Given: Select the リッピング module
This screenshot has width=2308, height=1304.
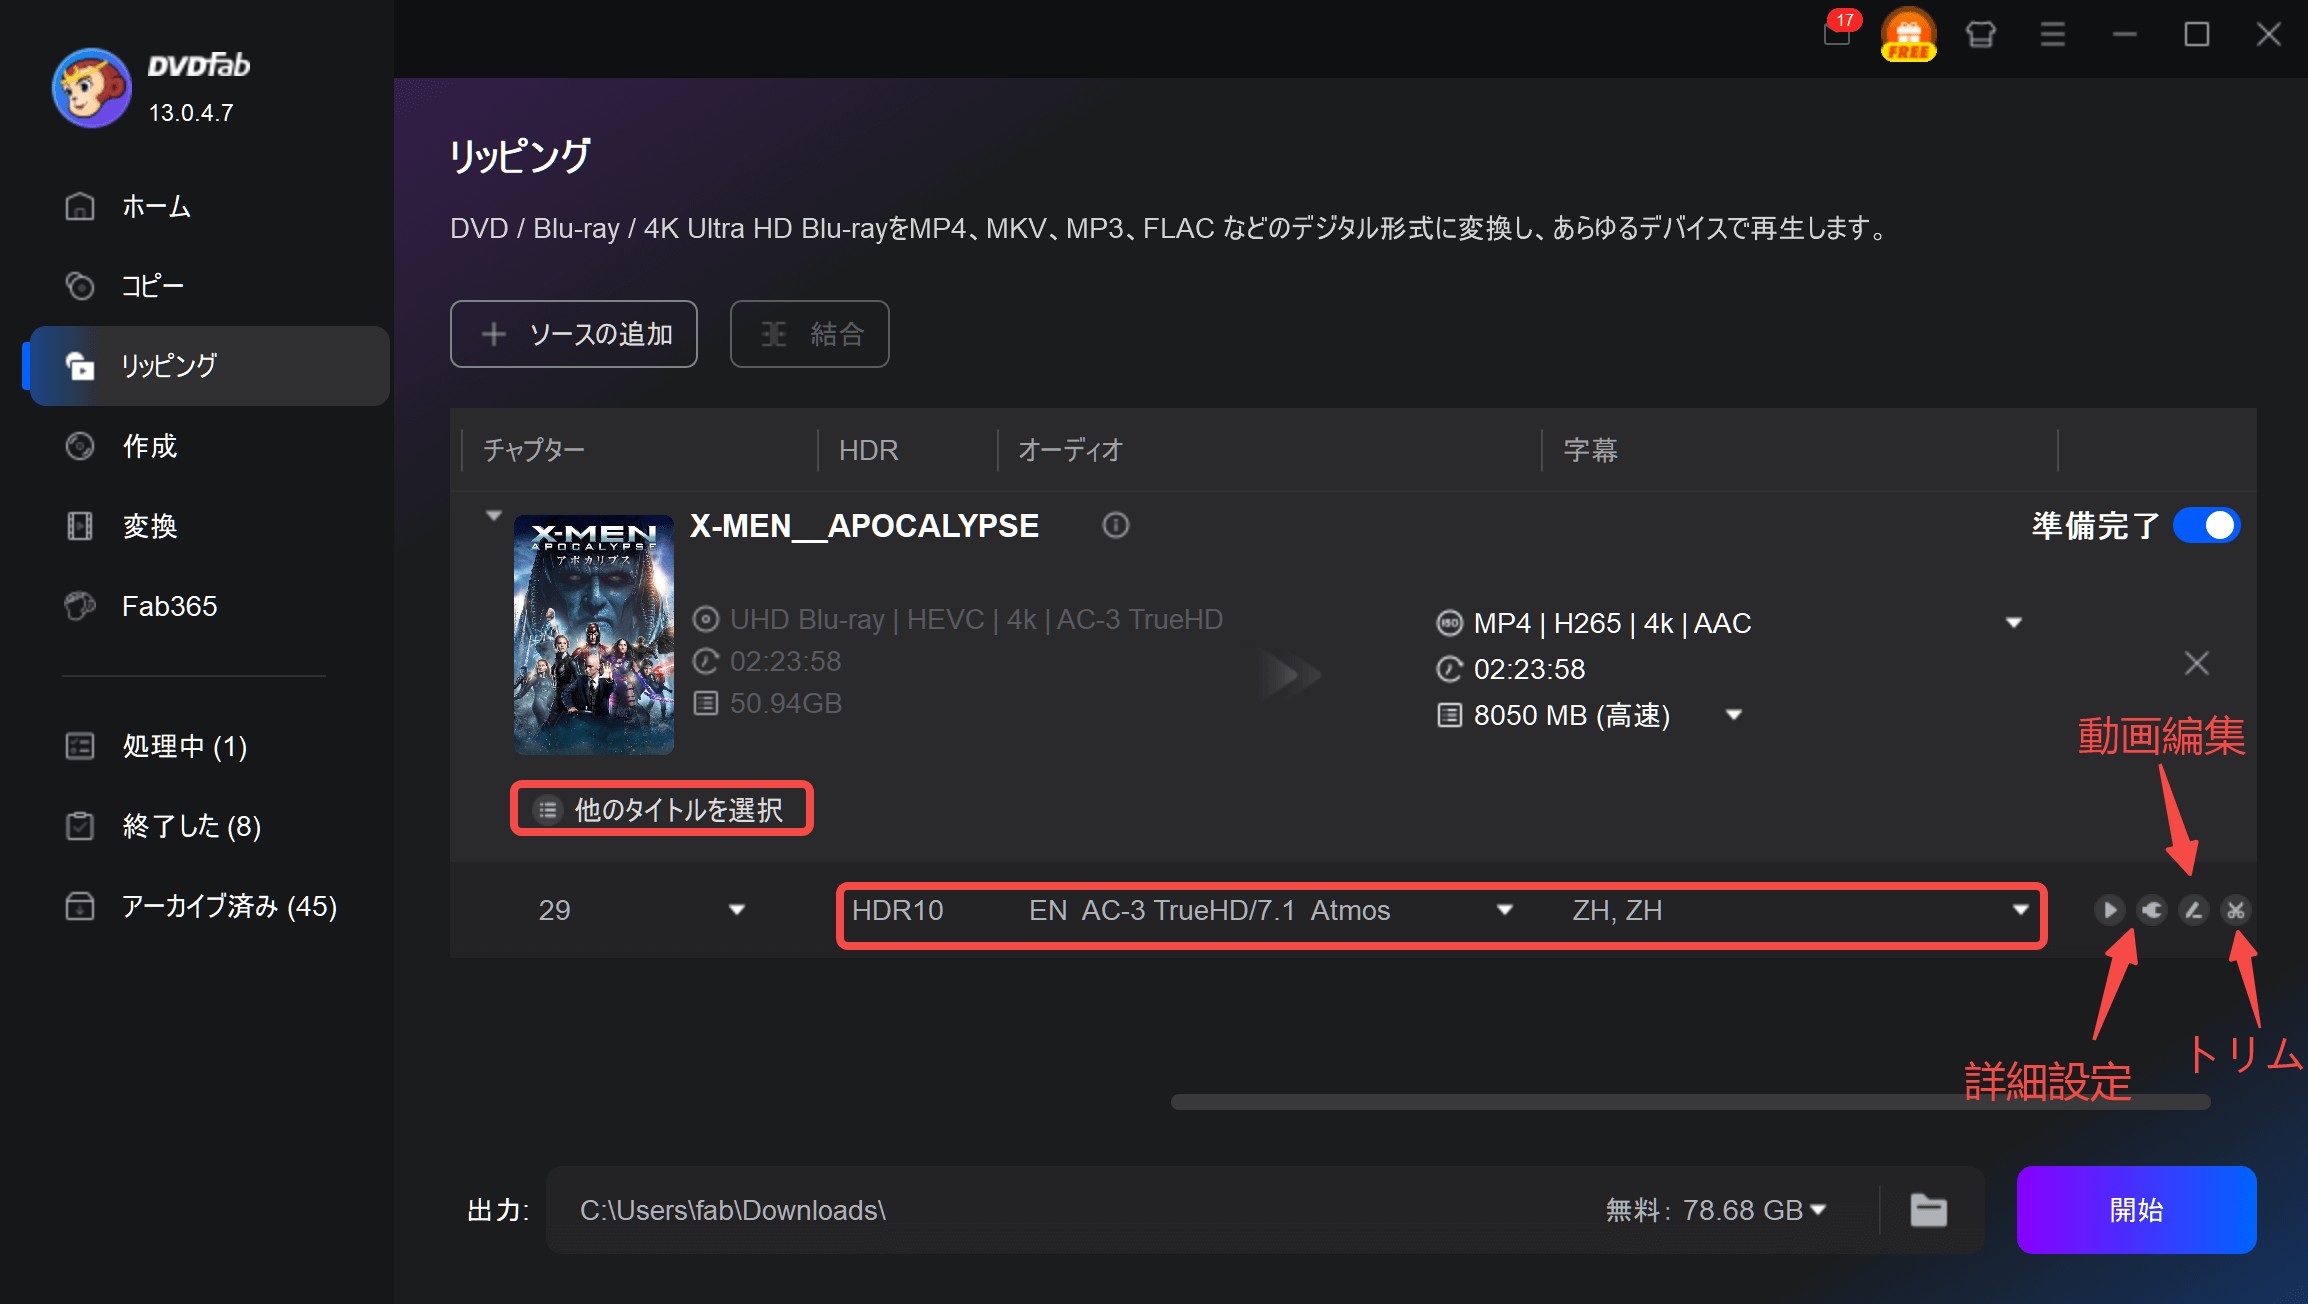Looking at the screenshot, I should [x=210, y=366].
